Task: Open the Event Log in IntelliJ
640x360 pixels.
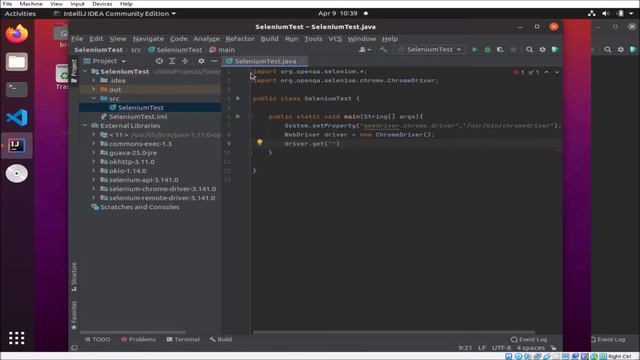Action: 529,339
